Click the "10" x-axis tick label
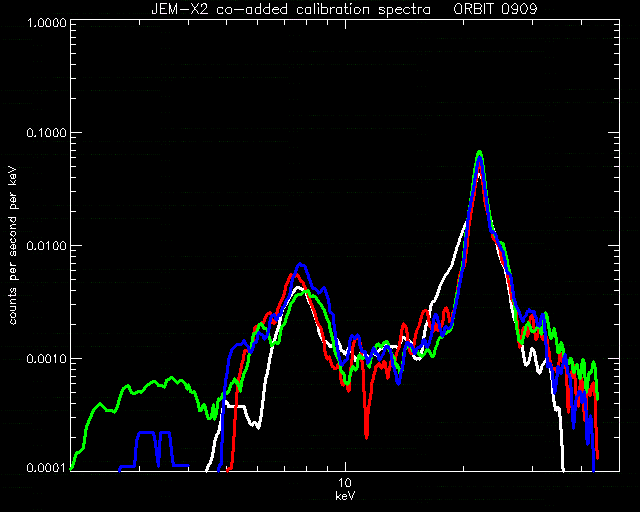Screen dimensions: 640x512 [x=345, y=483]
